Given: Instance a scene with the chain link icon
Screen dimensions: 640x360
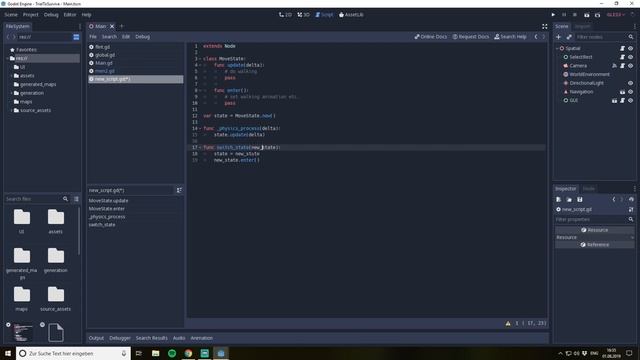Looking at the screenshot, I should [569, 37].
